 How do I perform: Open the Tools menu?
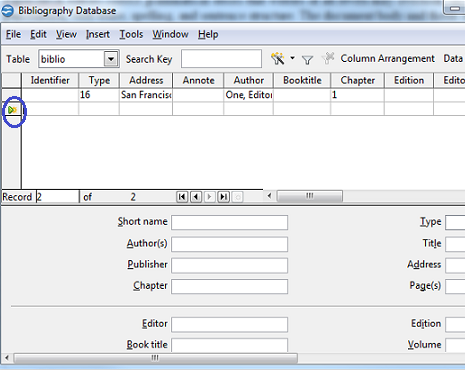(131, 34)
